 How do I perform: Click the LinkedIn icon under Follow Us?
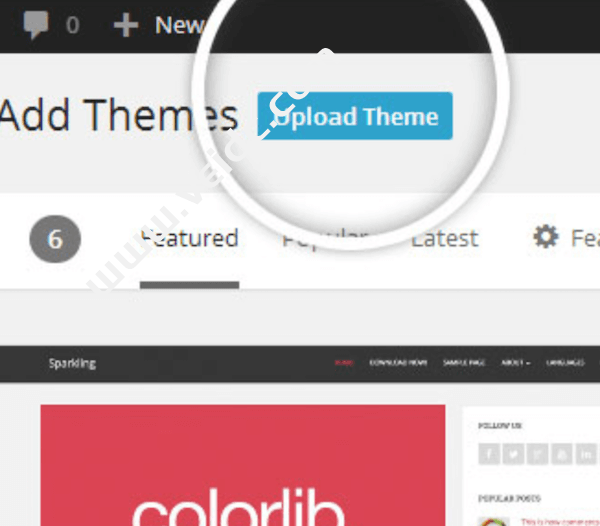(586, 454)
